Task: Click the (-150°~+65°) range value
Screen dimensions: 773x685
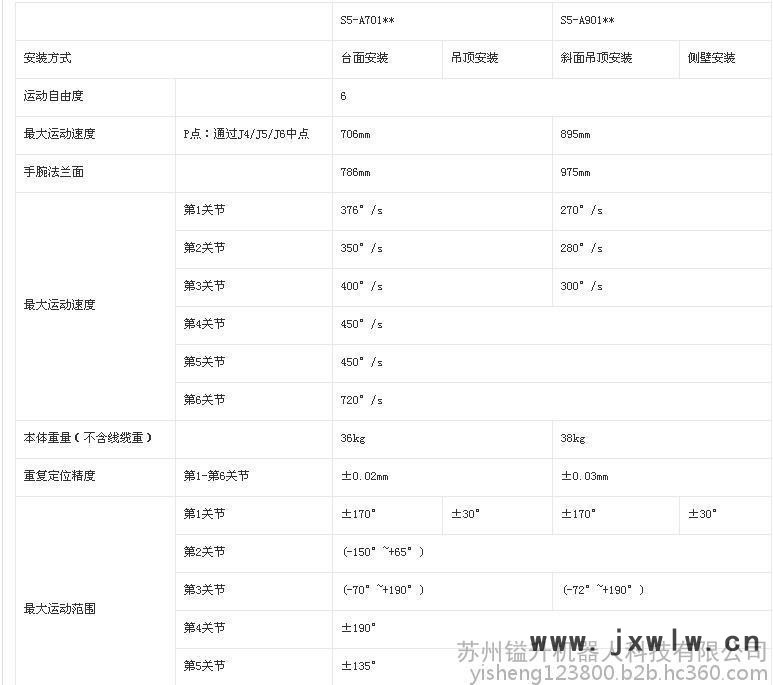Action: coord(383,552)
